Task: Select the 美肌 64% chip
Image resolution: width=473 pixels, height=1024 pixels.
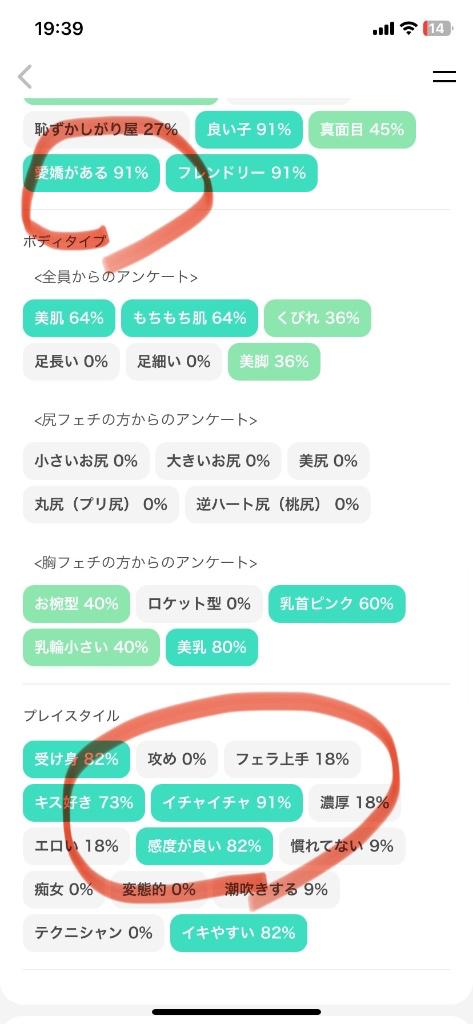Action: click(69, 318)
